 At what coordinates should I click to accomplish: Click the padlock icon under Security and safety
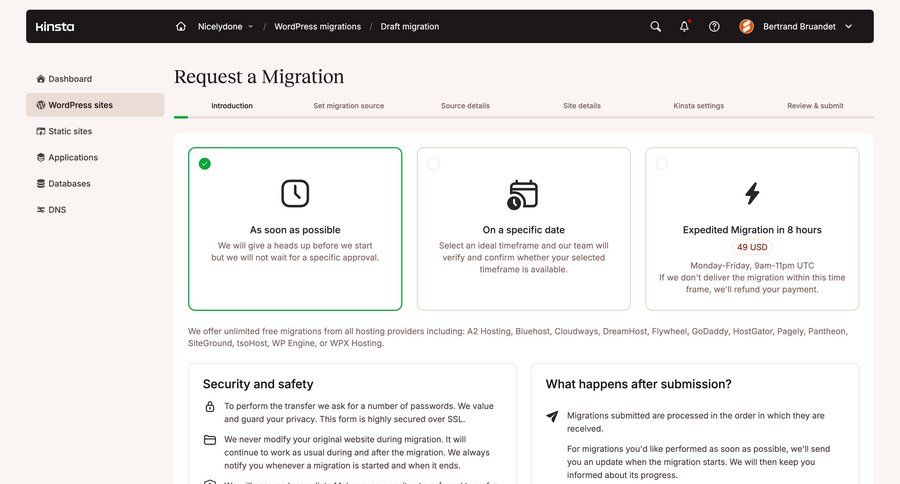coord(210,406)
